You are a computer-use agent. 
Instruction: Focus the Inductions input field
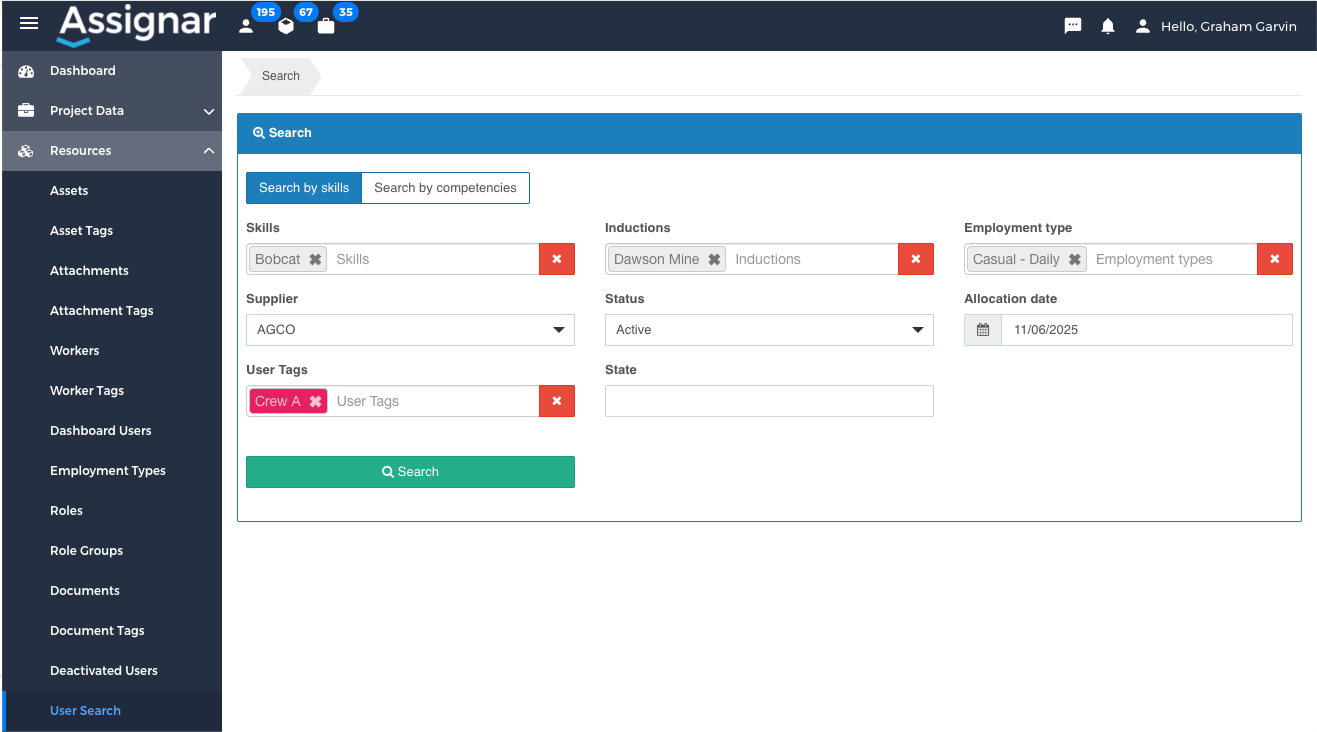point(813,259)
